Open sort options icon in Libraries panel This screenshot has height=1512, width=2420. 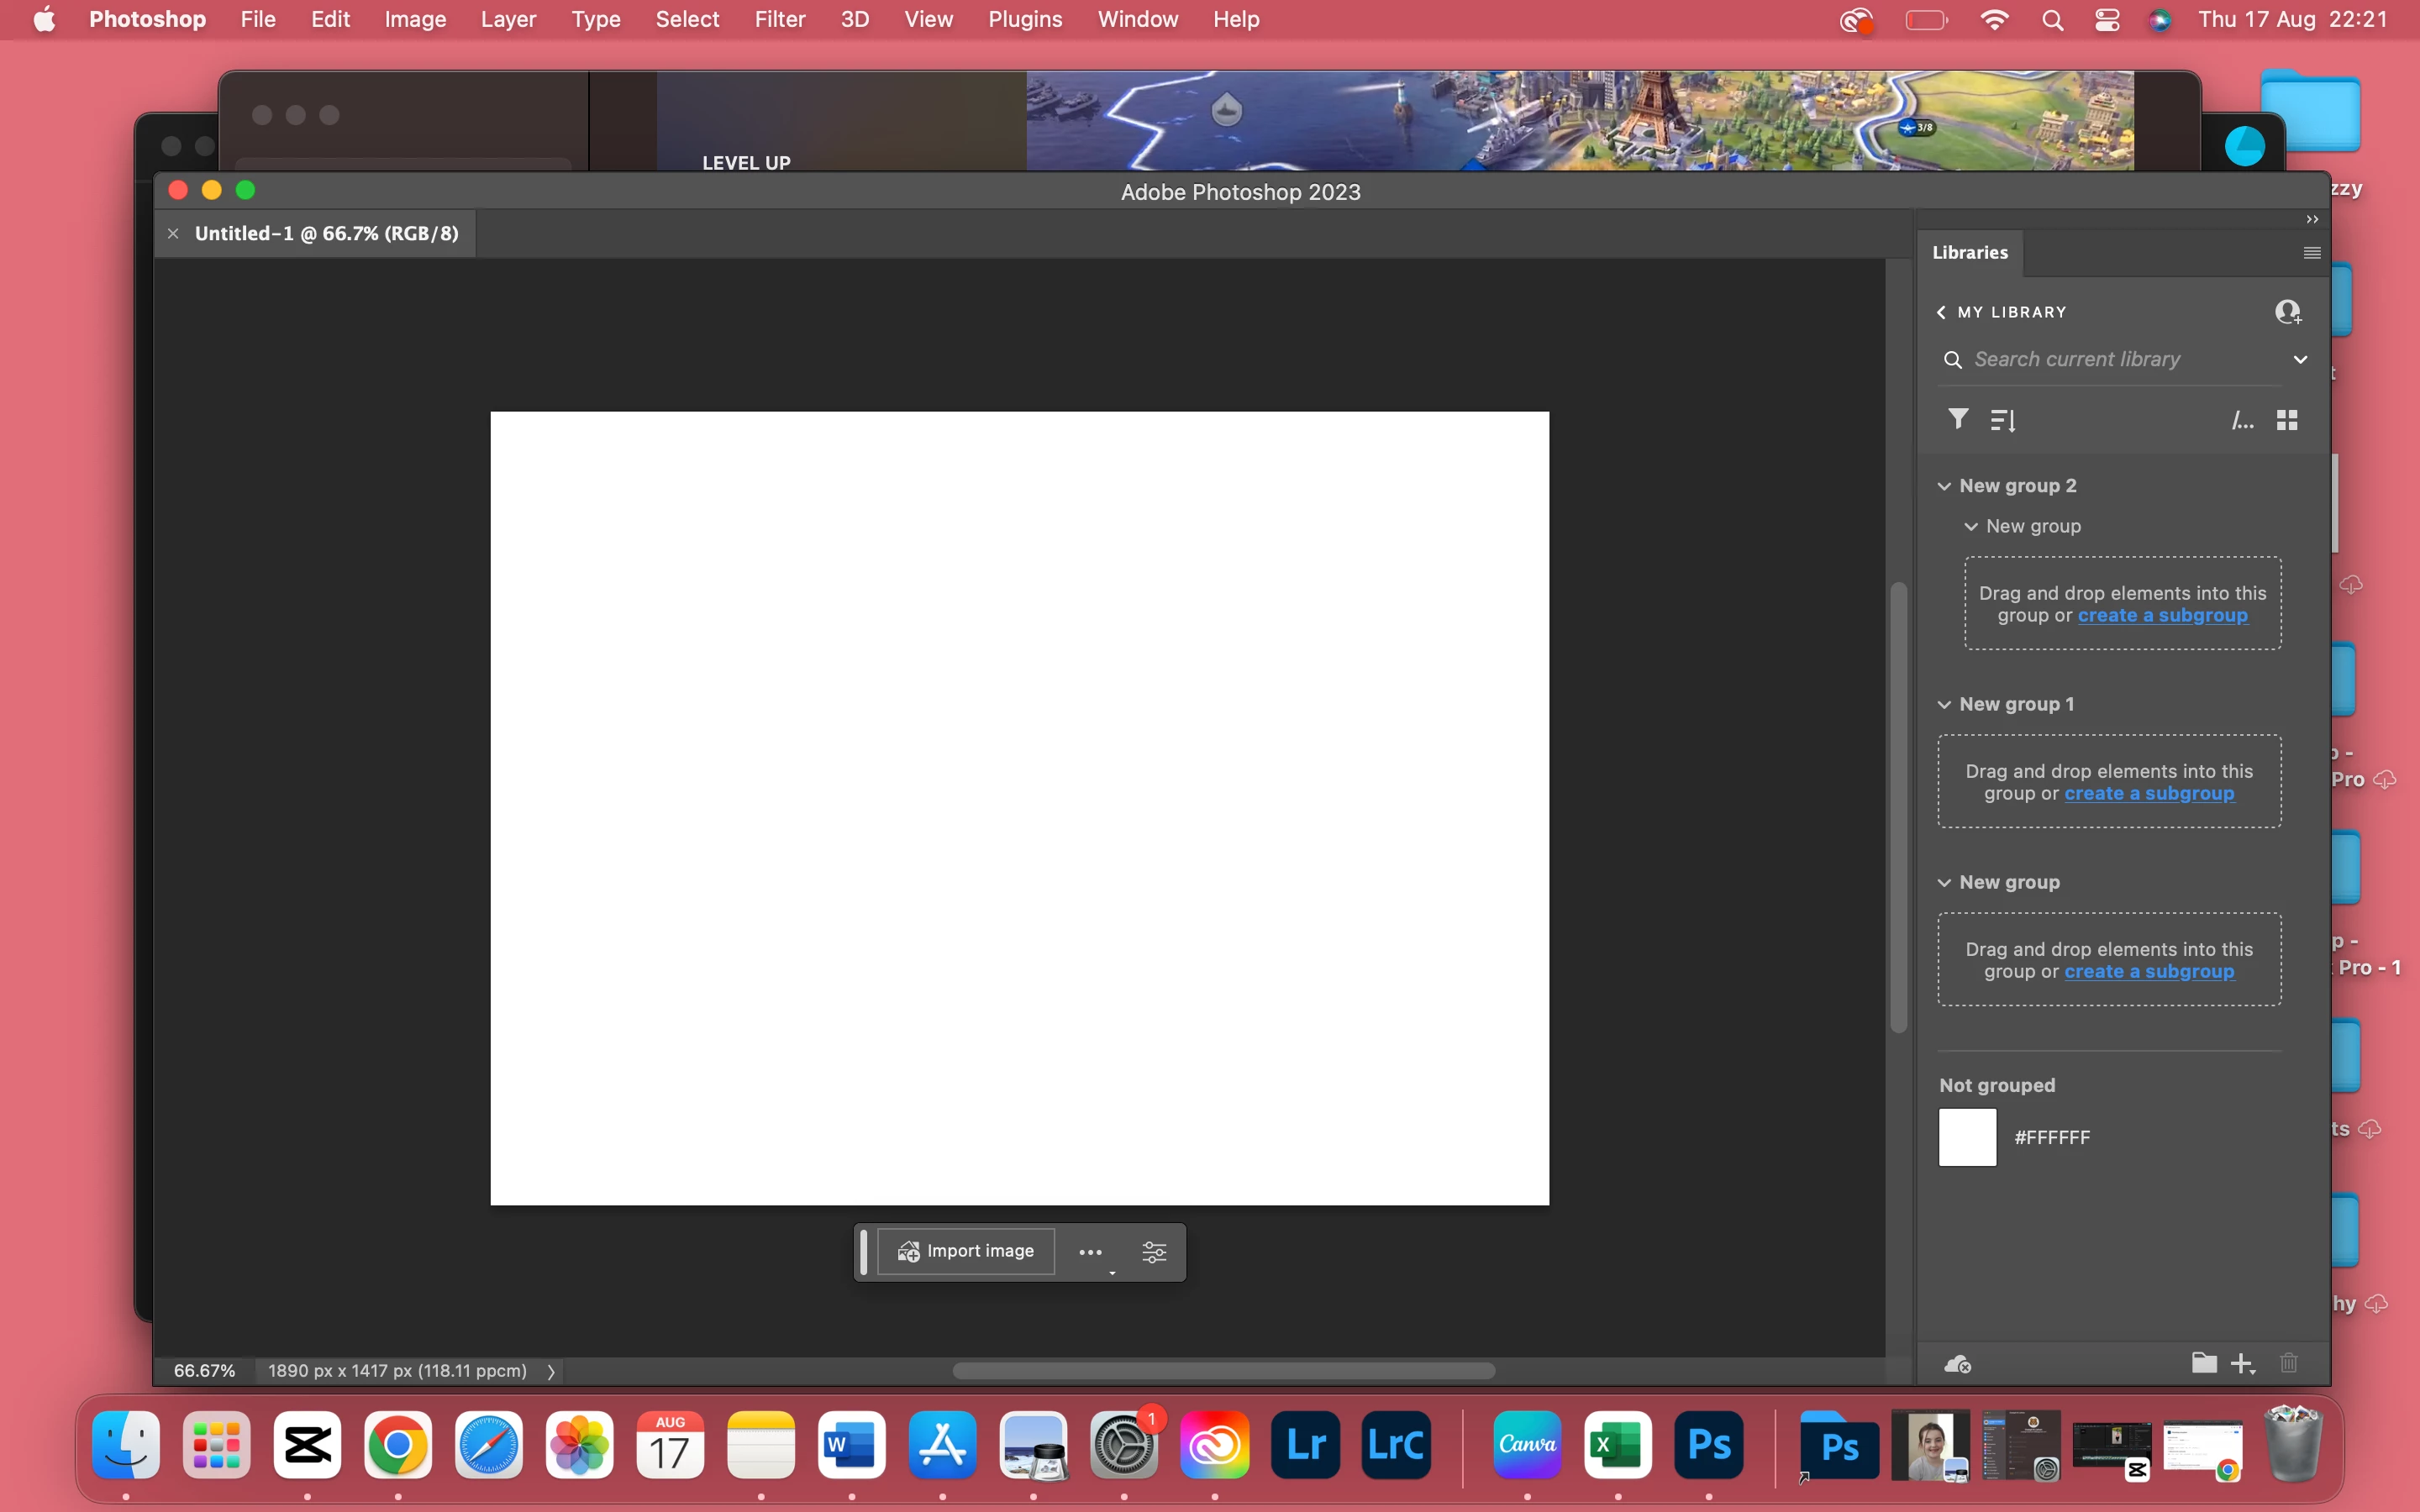pyautogui.click(x=2002, y=421)
